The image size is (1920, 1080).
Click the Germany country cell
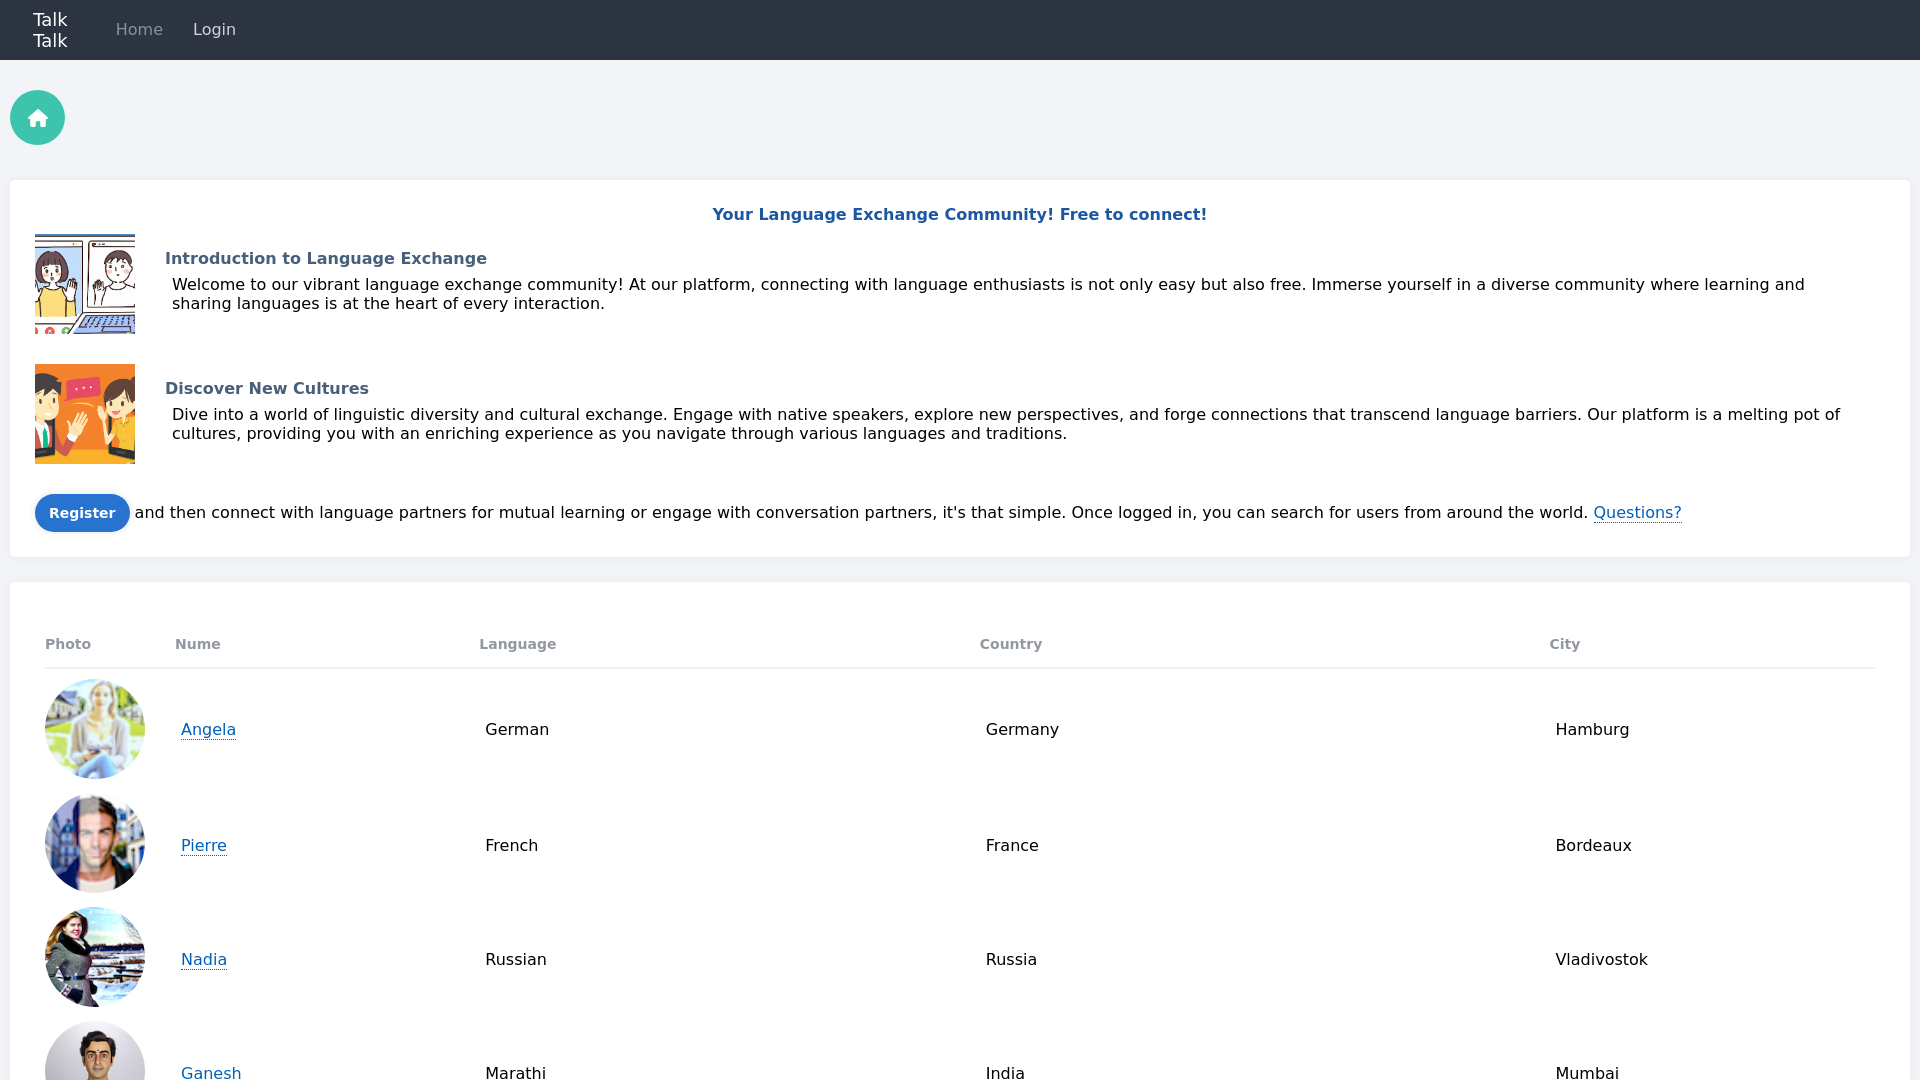pos(1022,730)
